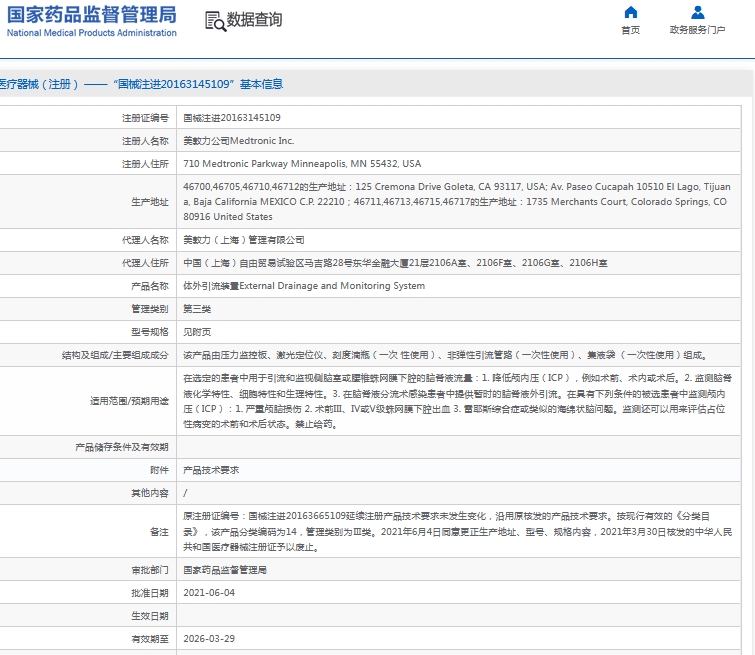Click the 有效期至 label

click(150, 639)
